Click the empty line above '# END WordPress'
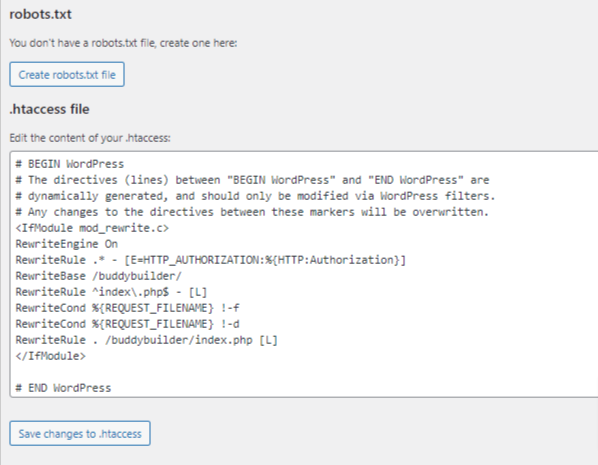Screen dimensions: 598x465 pos(304,372)
